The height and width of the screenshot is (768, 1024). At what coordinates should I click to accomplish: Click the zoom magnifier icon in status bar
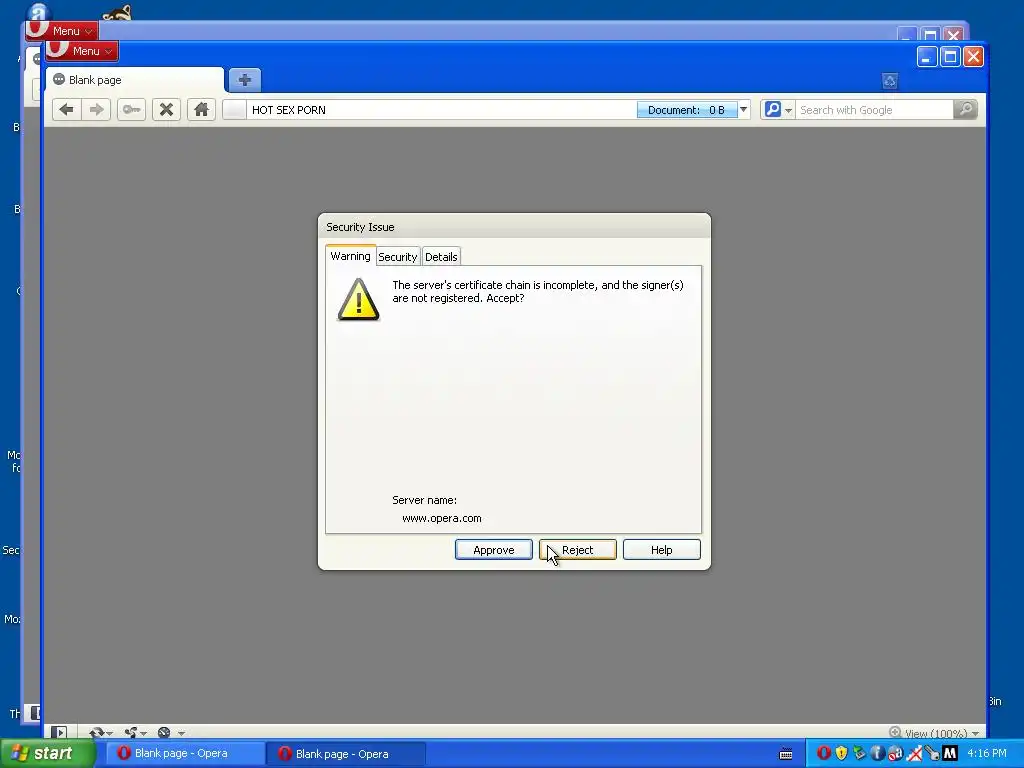coord(895,733)
